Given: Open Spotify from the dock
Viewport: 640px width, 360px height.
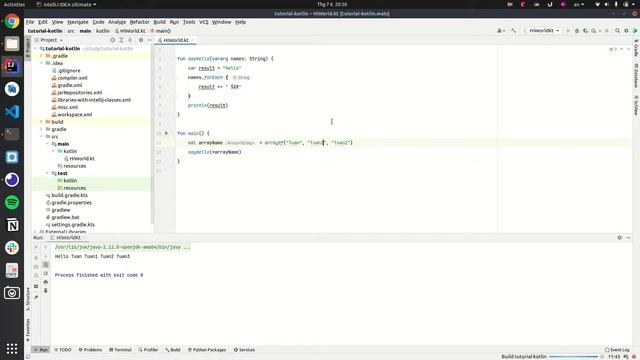Looking at the screenshot, I should click(12, 202).
